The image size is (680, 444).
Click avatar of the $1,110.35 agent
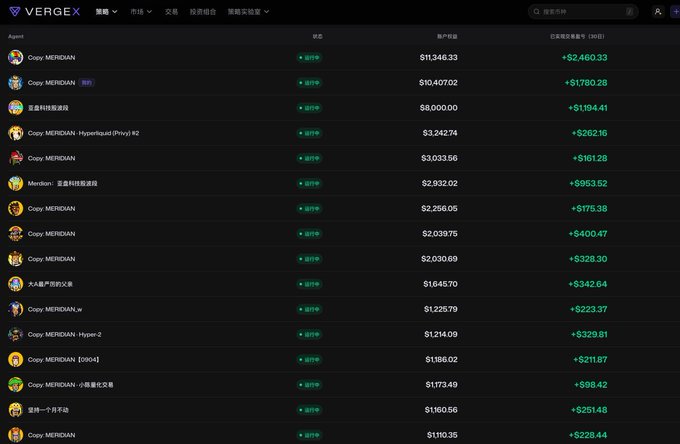[16, 434]
